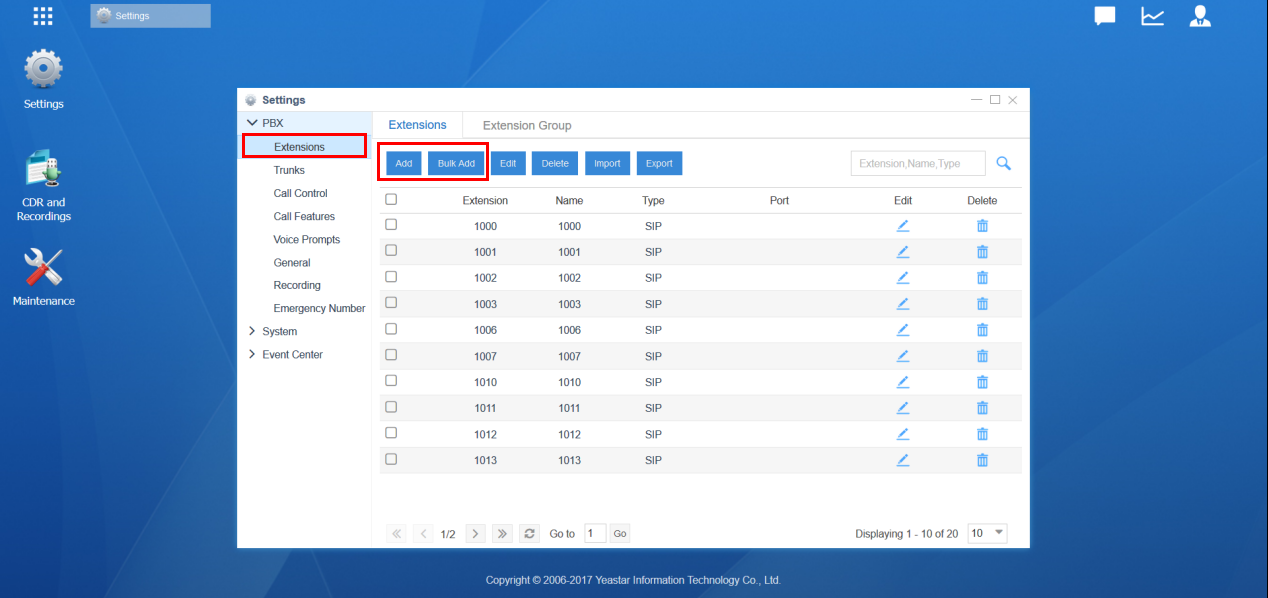Select the Settings taskbar item
This screenshot has width=1268, height=598.
coord(150,16)
